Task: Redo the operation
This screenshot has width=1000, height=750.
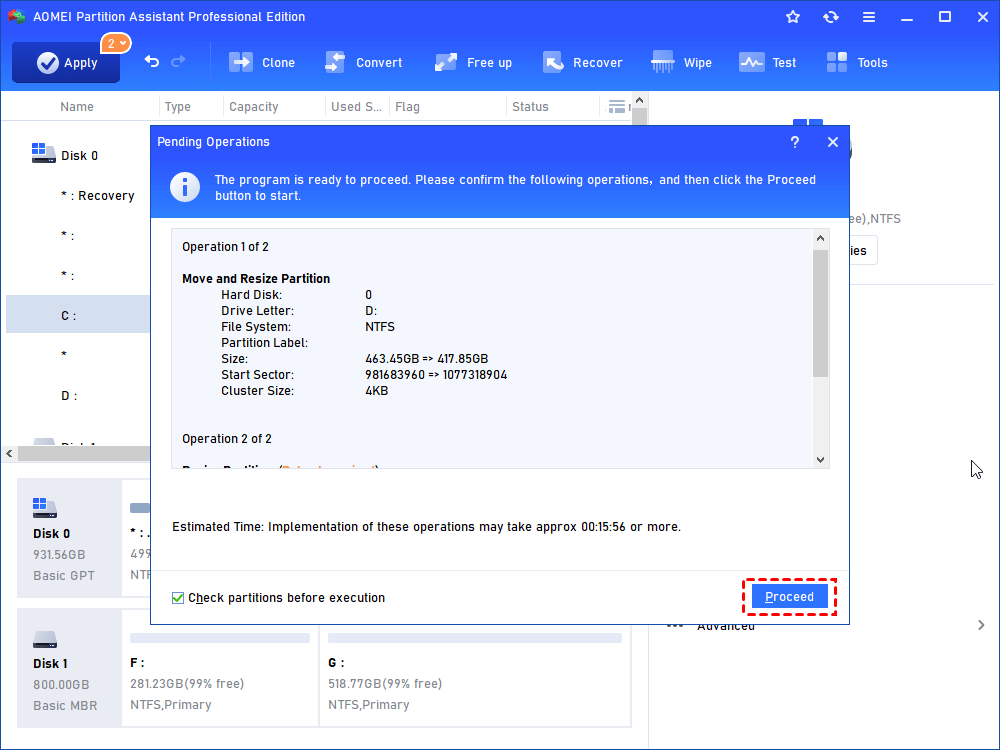Action: pos(179,61)
